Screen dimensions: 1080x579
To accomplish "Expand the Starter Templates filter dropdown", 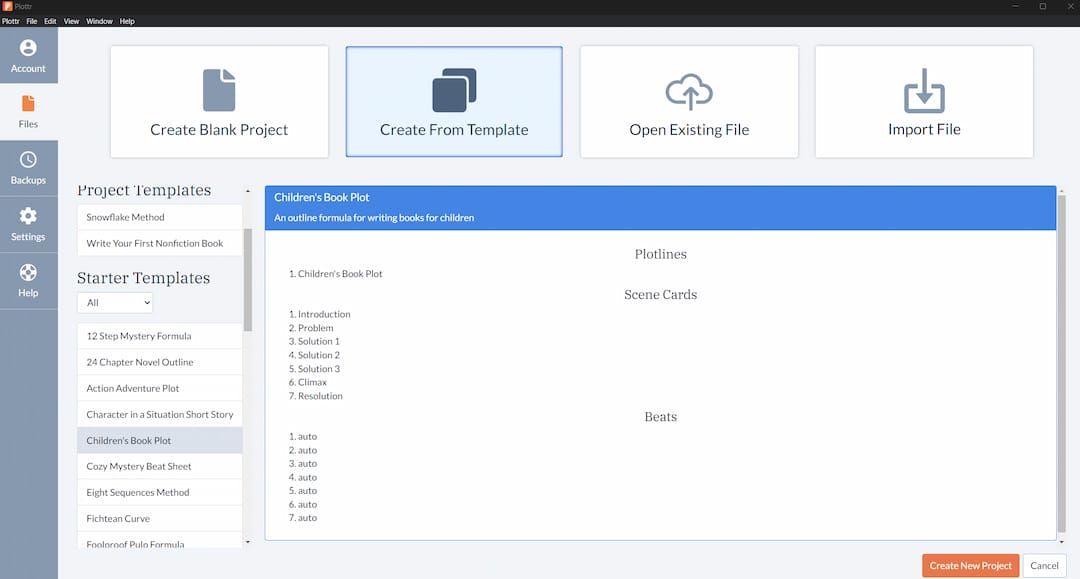I will tap(115, 302).
